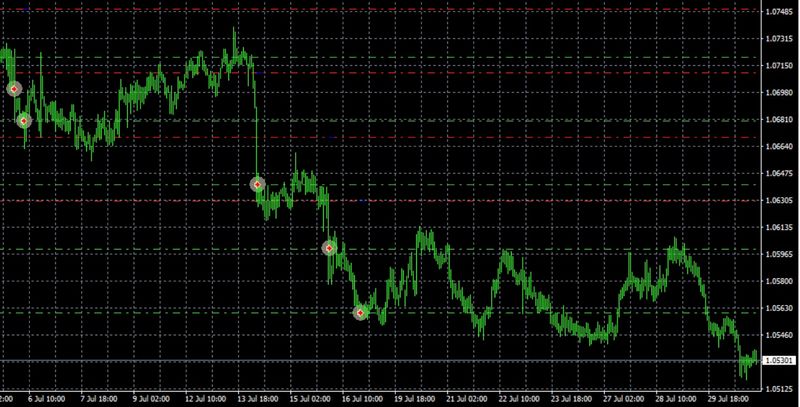The height and width of the screenshot is (407, 800).
Task: Click the current price label 1.05301
Action: tap(779, 360)
